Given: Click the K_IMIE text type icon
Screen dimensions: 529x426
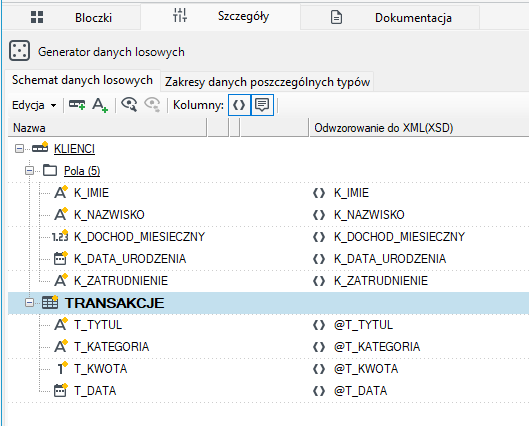Looking at the screenshot, I should click(x=61, y=192).
